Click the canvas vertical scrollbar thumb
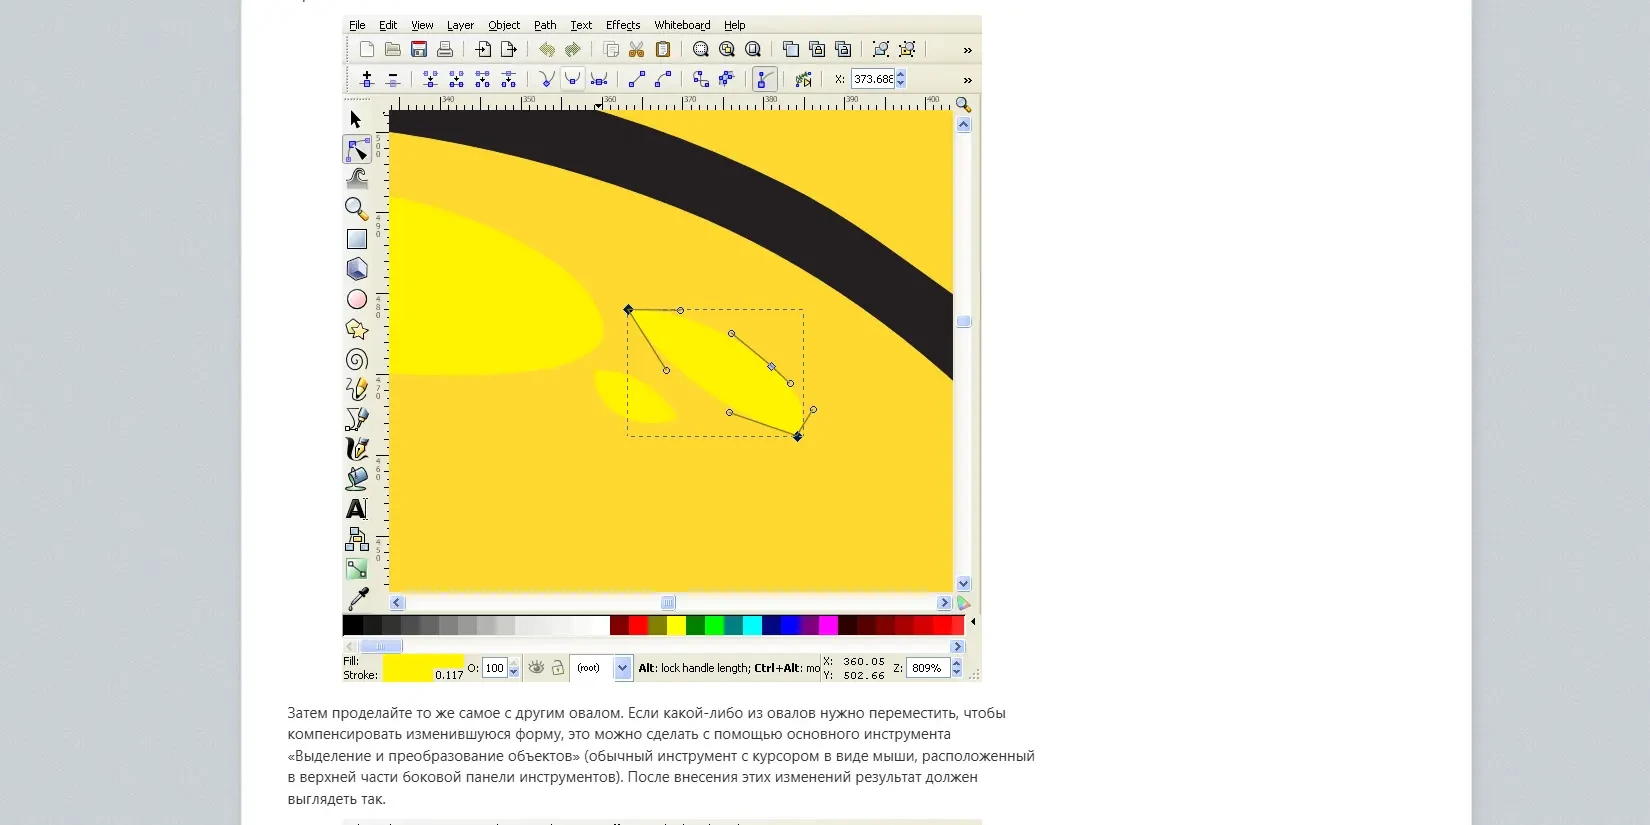 tap(964, 322)
